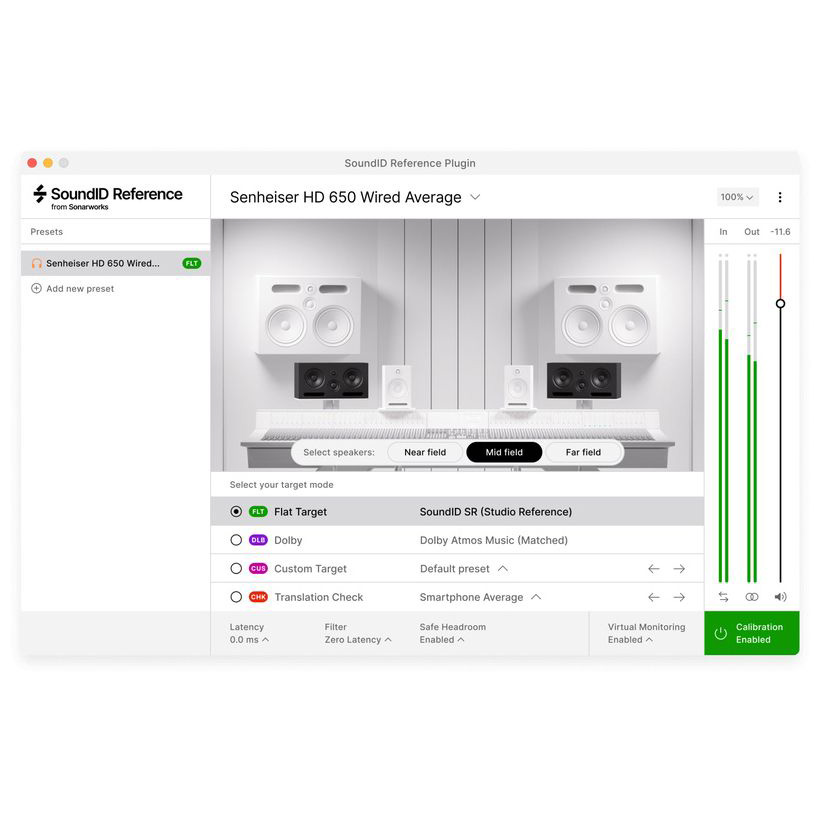Open the Latency 0.0 ms menu

click(249, 633)
